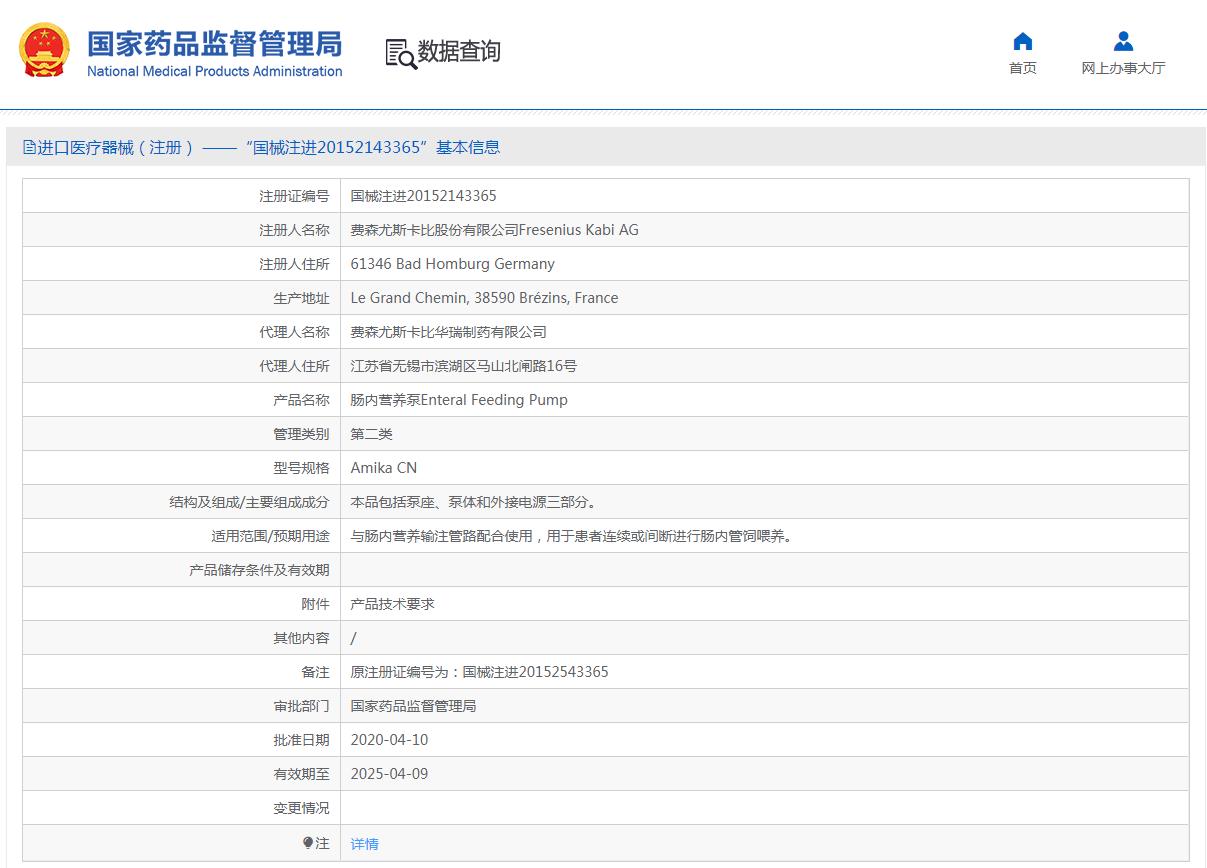Select the intended use text 与肠内营养输注管路配合使用
This screenshot has height=868, width=1207.
[571, 536]
